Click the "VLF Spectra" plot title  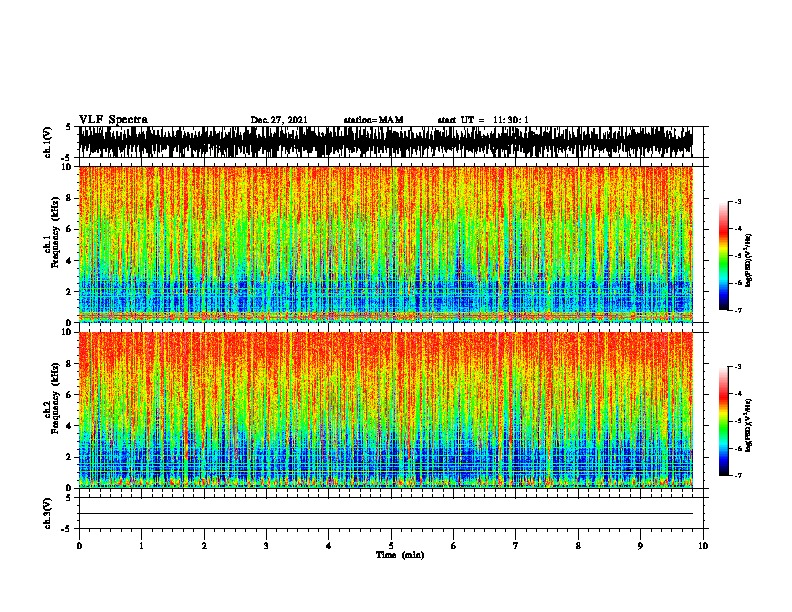coord(113,120)
